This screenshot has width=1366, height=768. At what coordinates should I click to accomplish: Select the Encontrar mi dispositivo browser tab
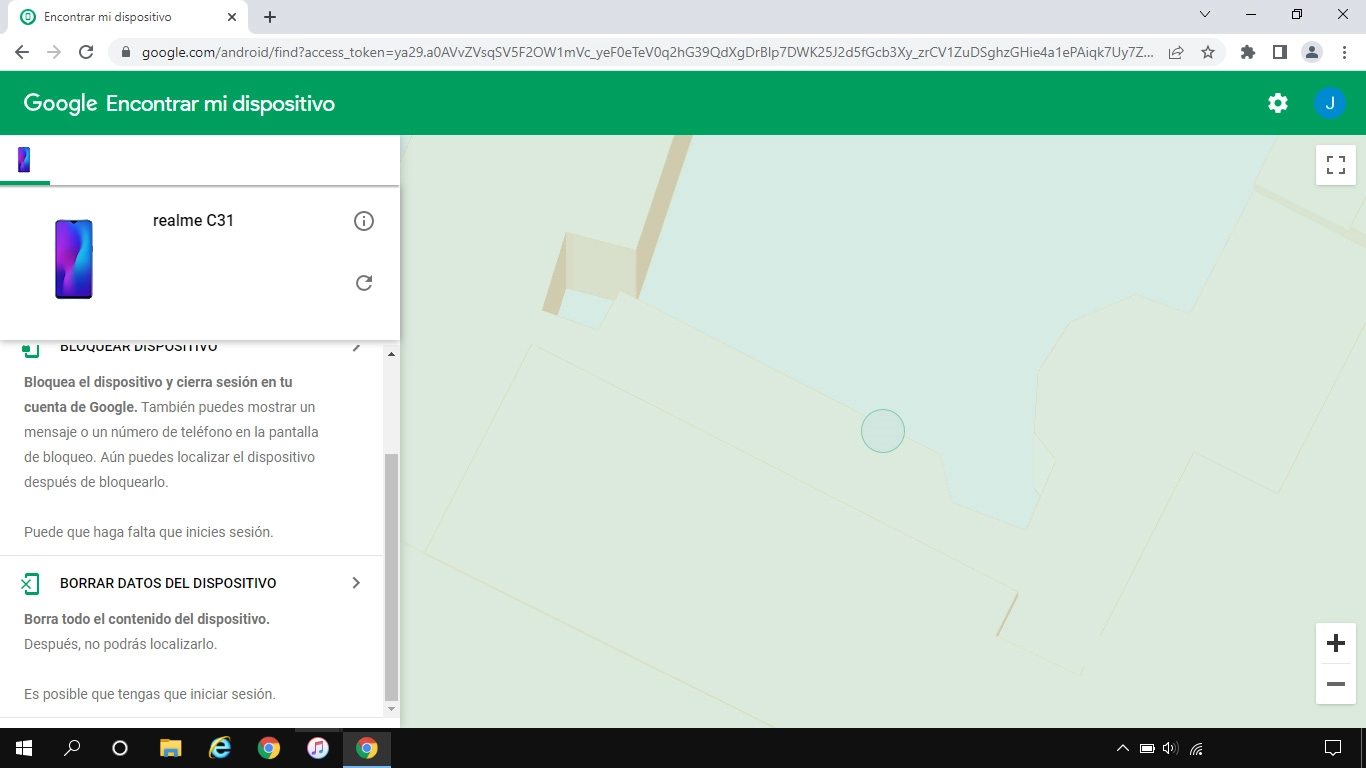click(120, 16)
